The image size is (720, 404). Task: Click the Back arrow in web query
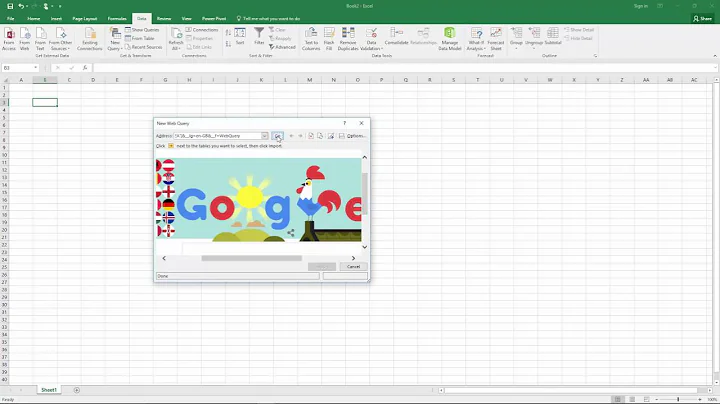(291, 136)
